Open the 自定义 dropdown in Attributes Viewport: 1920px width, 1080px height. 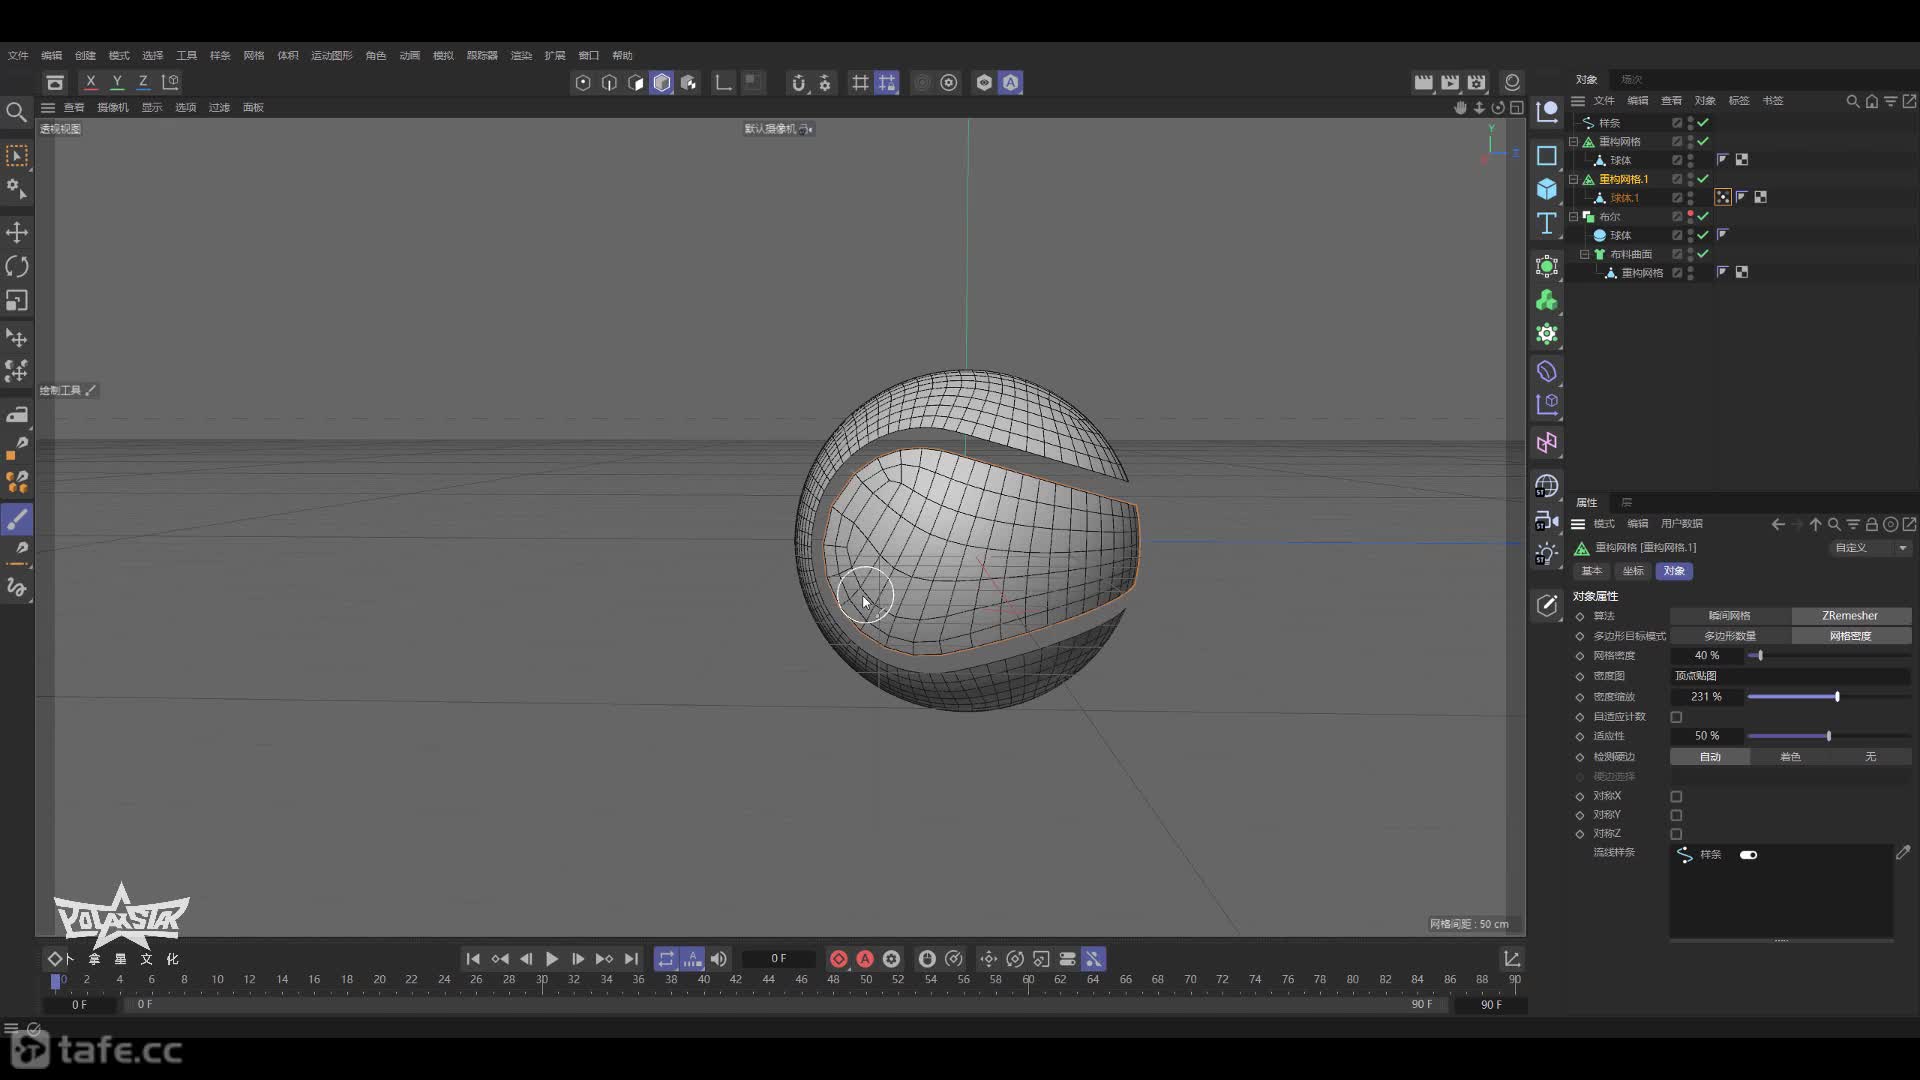click(1871, 548)
